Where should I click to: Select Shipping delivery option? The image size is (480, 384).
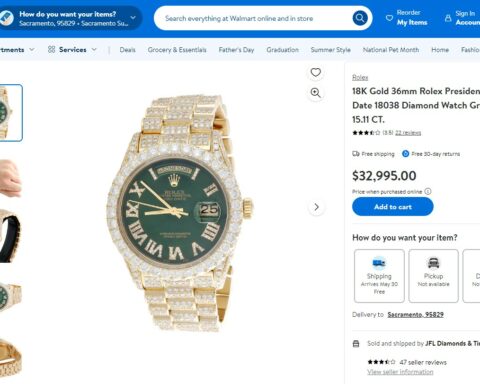click(x=379, y=276)
